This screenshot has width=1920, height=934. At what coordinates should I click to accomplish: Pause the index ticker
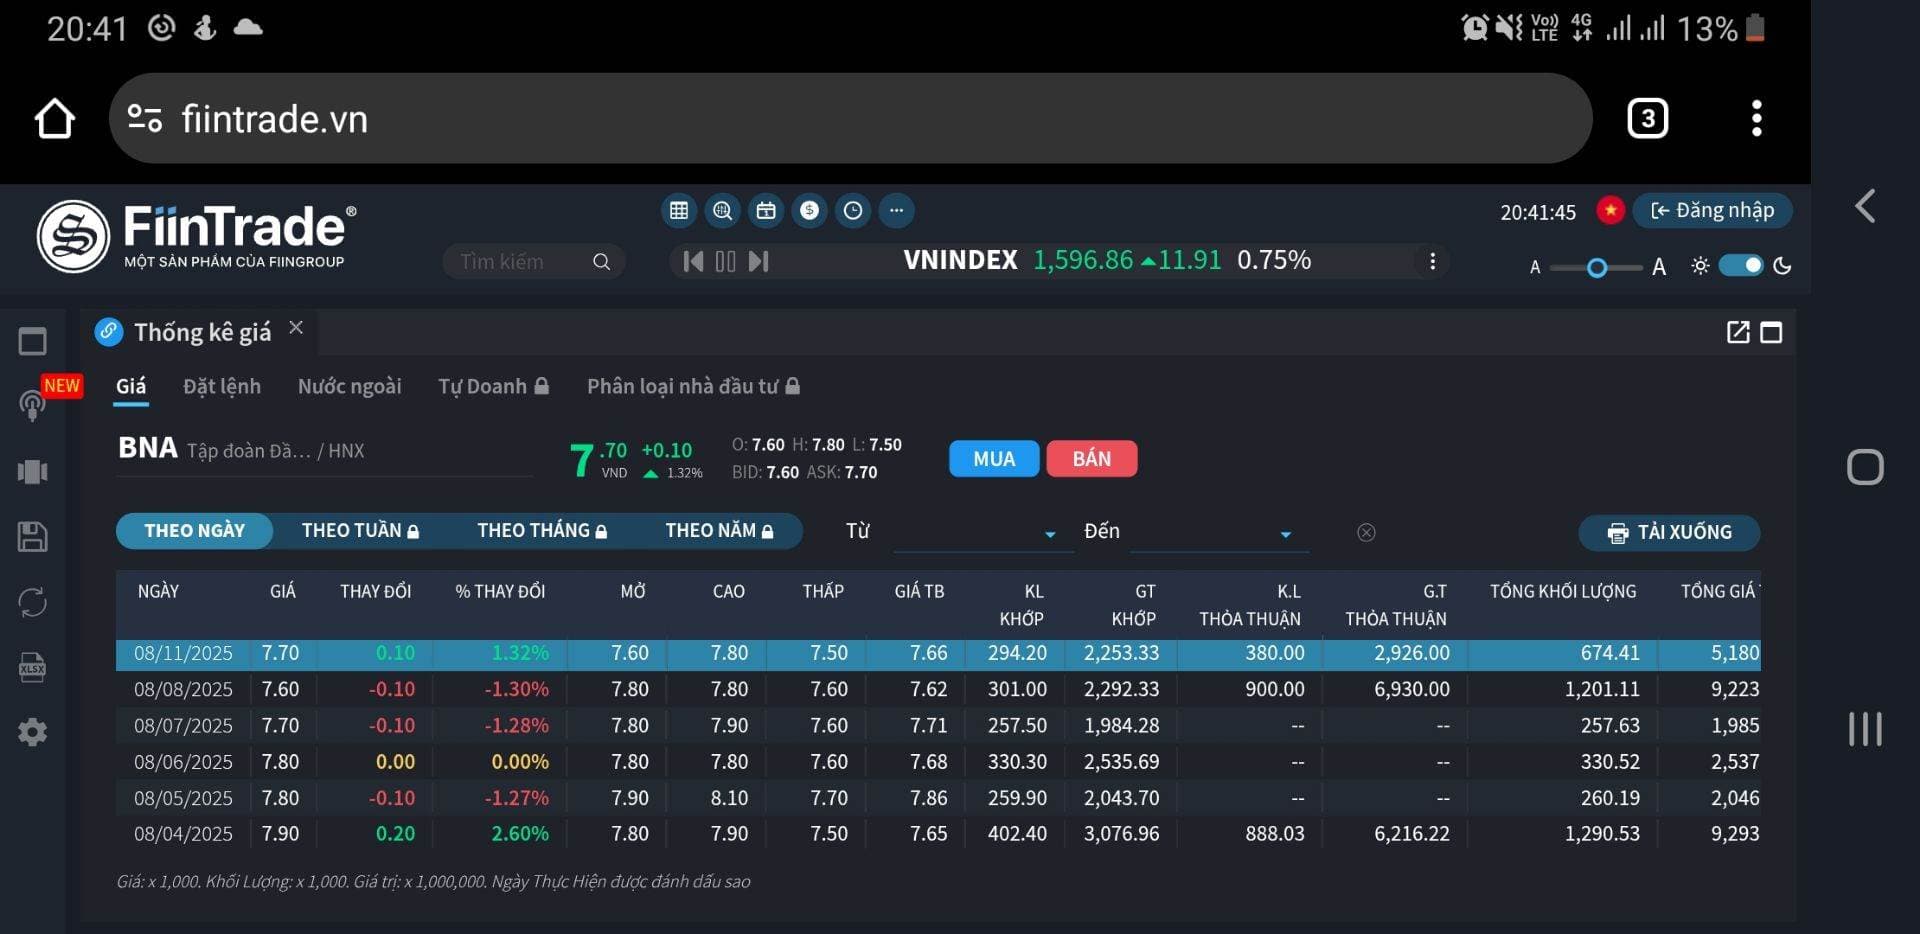(x=726, y=262)
